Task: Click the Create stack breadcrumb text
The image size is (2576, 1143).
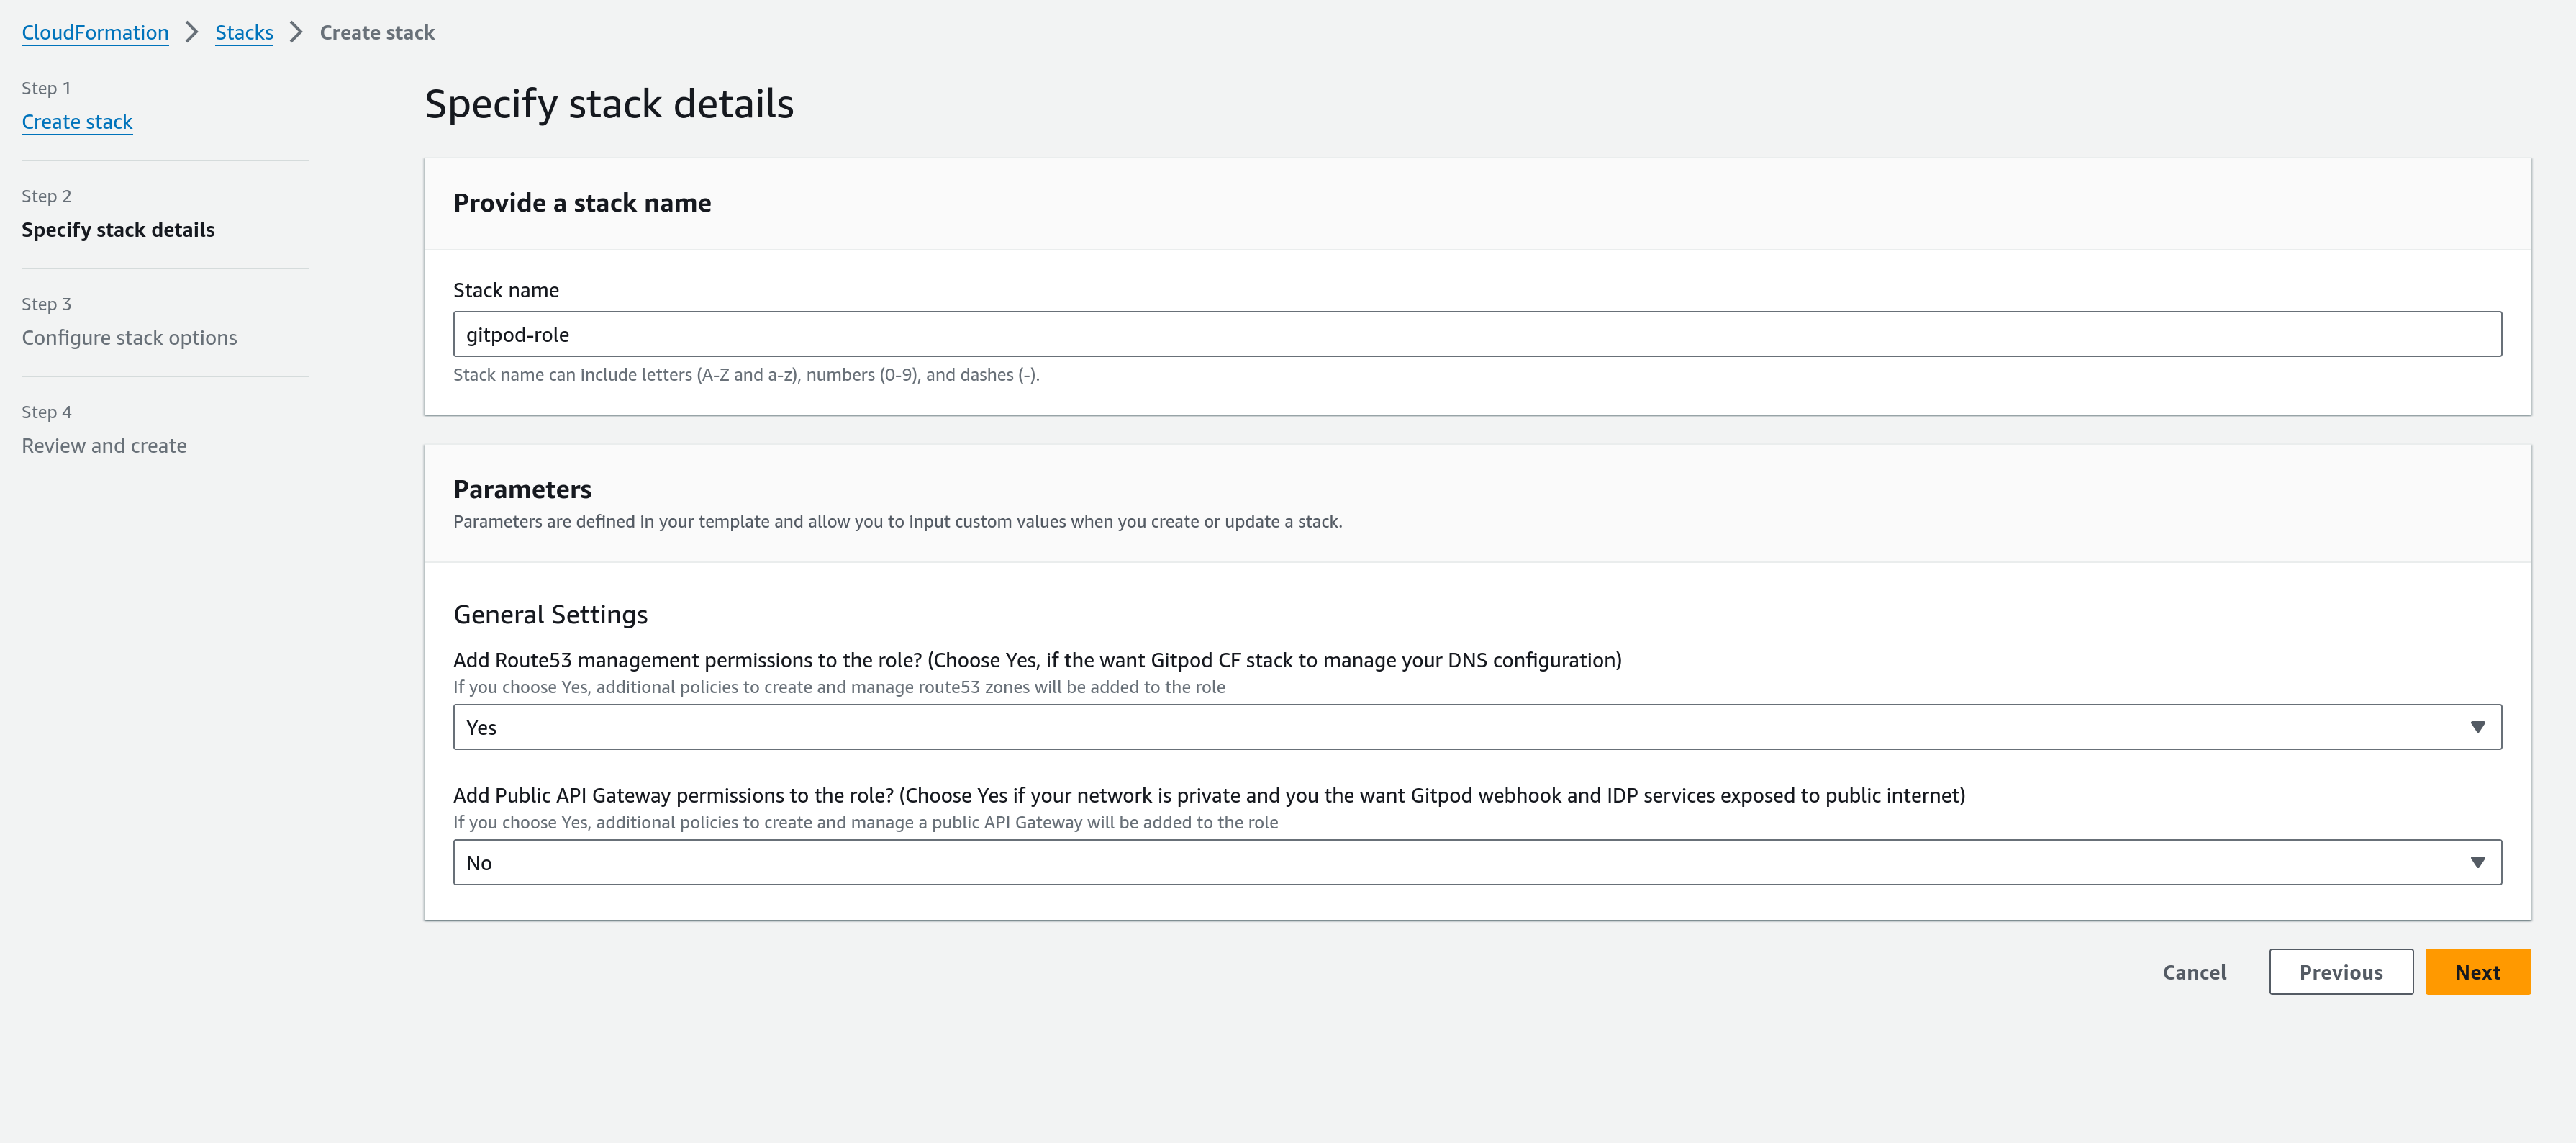Action: [377, 32]
